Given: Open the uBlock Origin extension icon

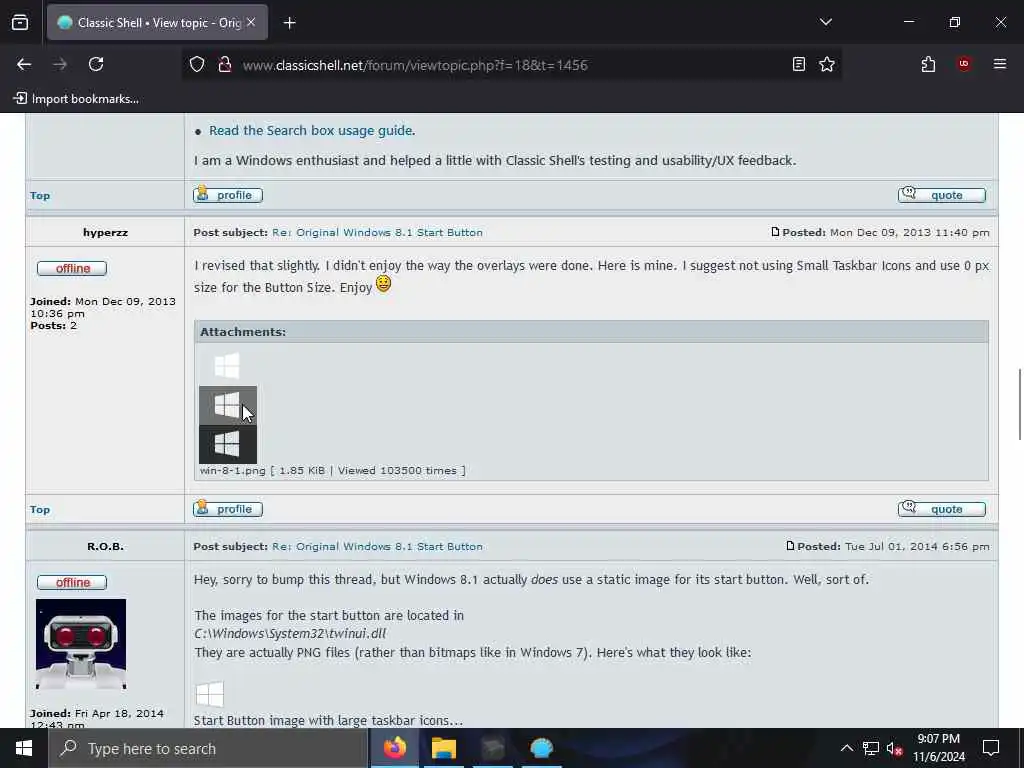Looking at the screenshot, I should pyautogui.click(x=964, y=64).
